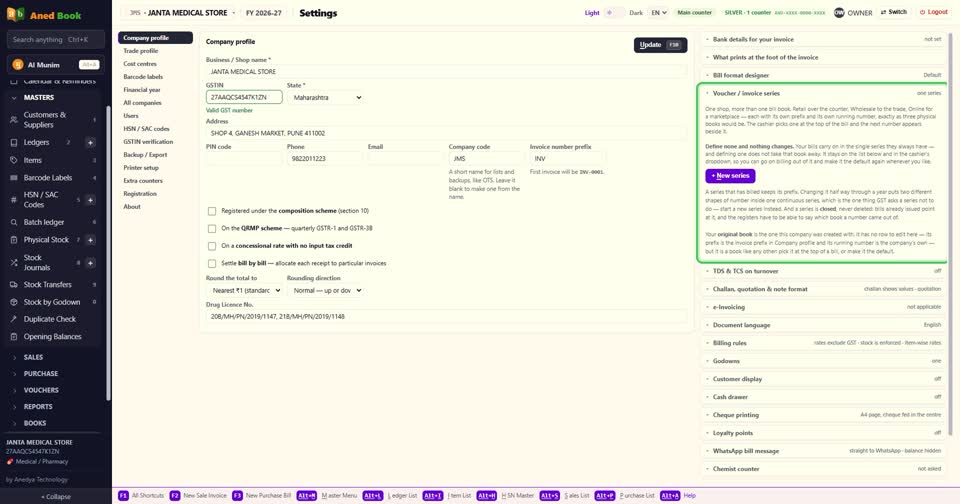Tick concessional rate without input tax credit
The width and height of the screenshot is (960, 504).
(212, 246)
